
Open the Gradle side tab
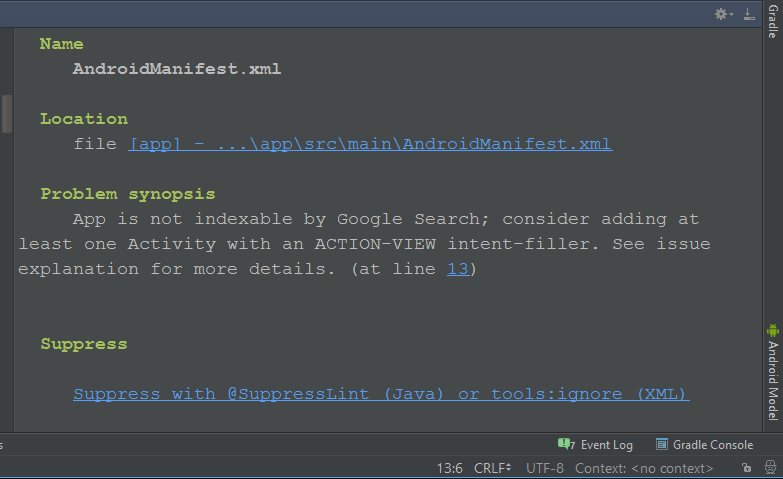[773, 21]
